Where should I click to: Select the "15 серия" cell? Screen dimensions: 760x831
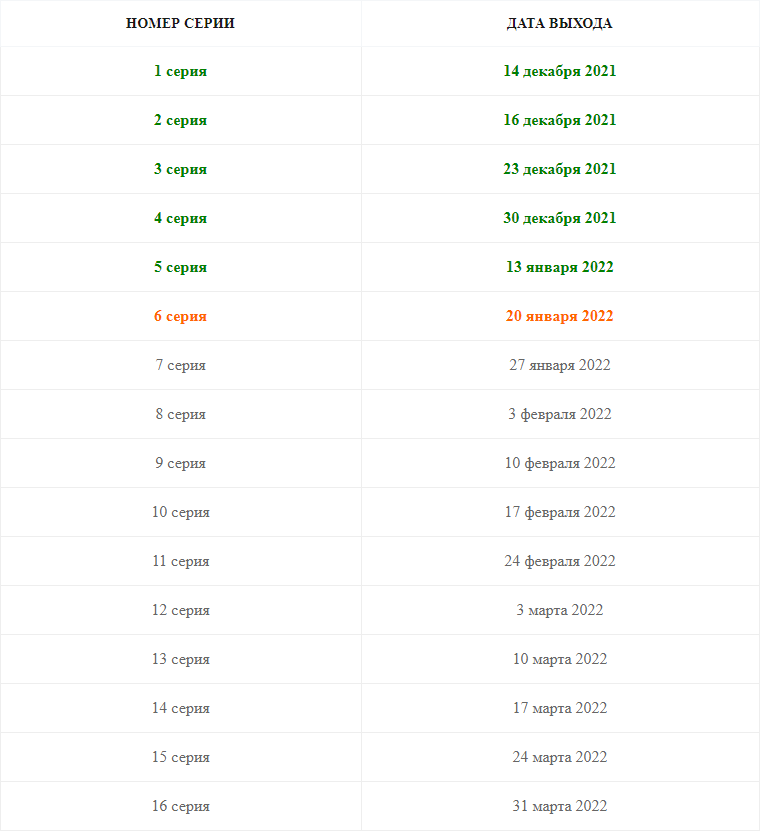181,757
